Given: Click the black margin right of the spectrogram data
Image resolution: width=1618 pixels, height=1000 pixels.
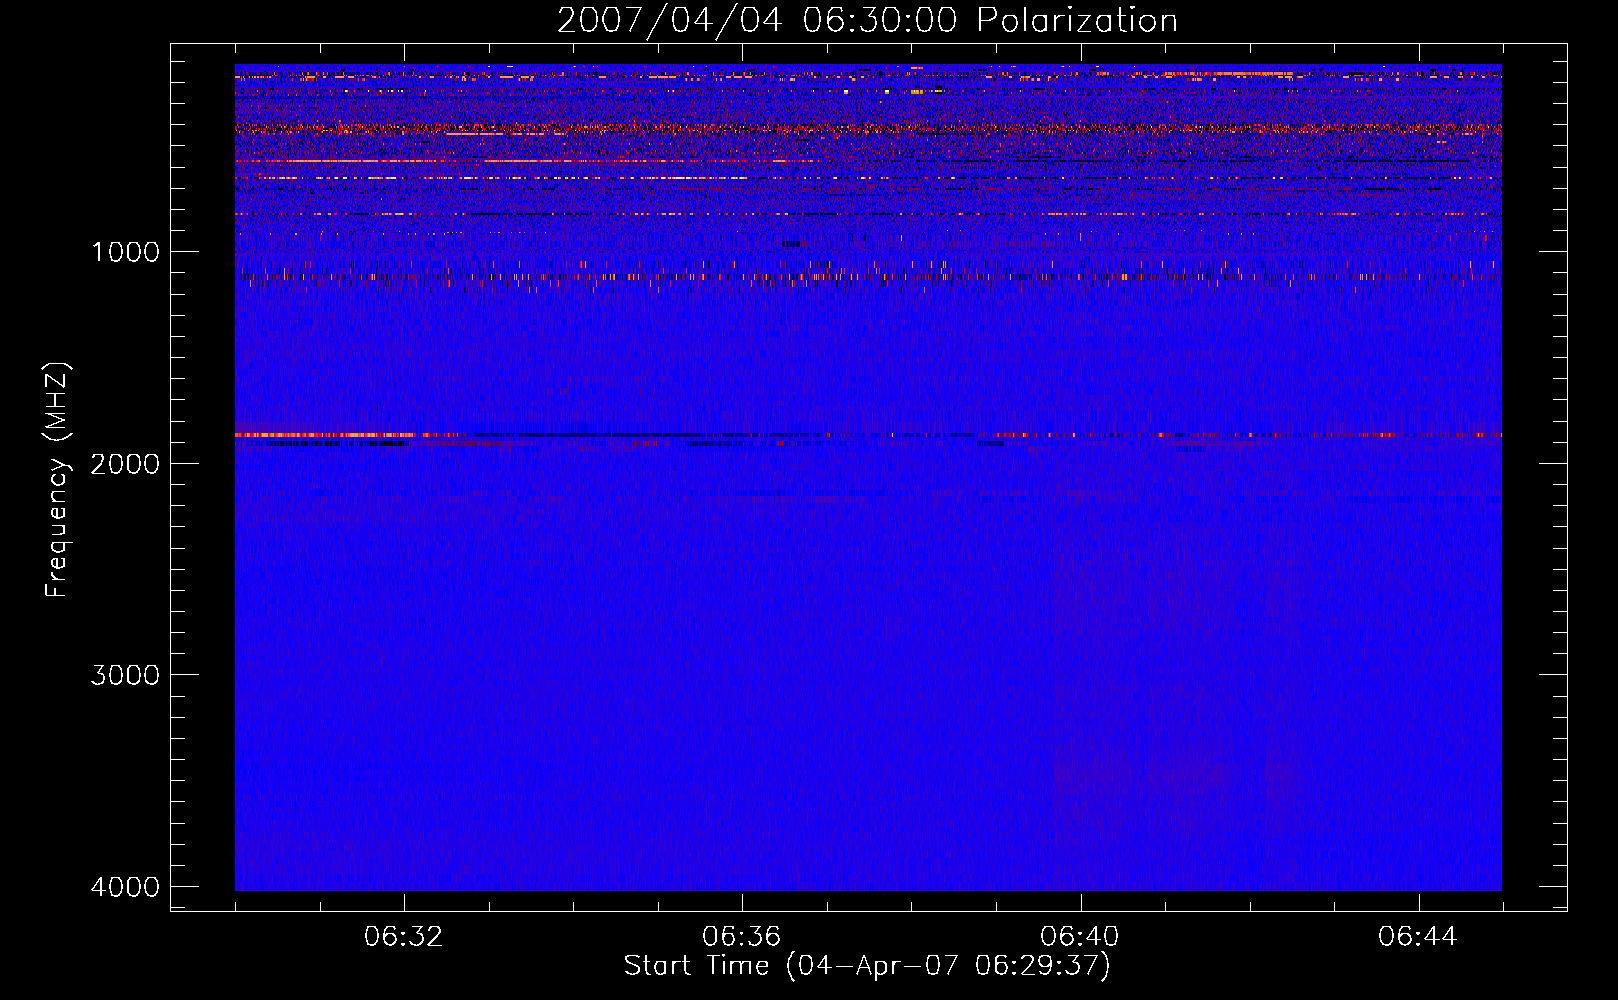Looking at the screenshot, I should tap(1534, 477).
